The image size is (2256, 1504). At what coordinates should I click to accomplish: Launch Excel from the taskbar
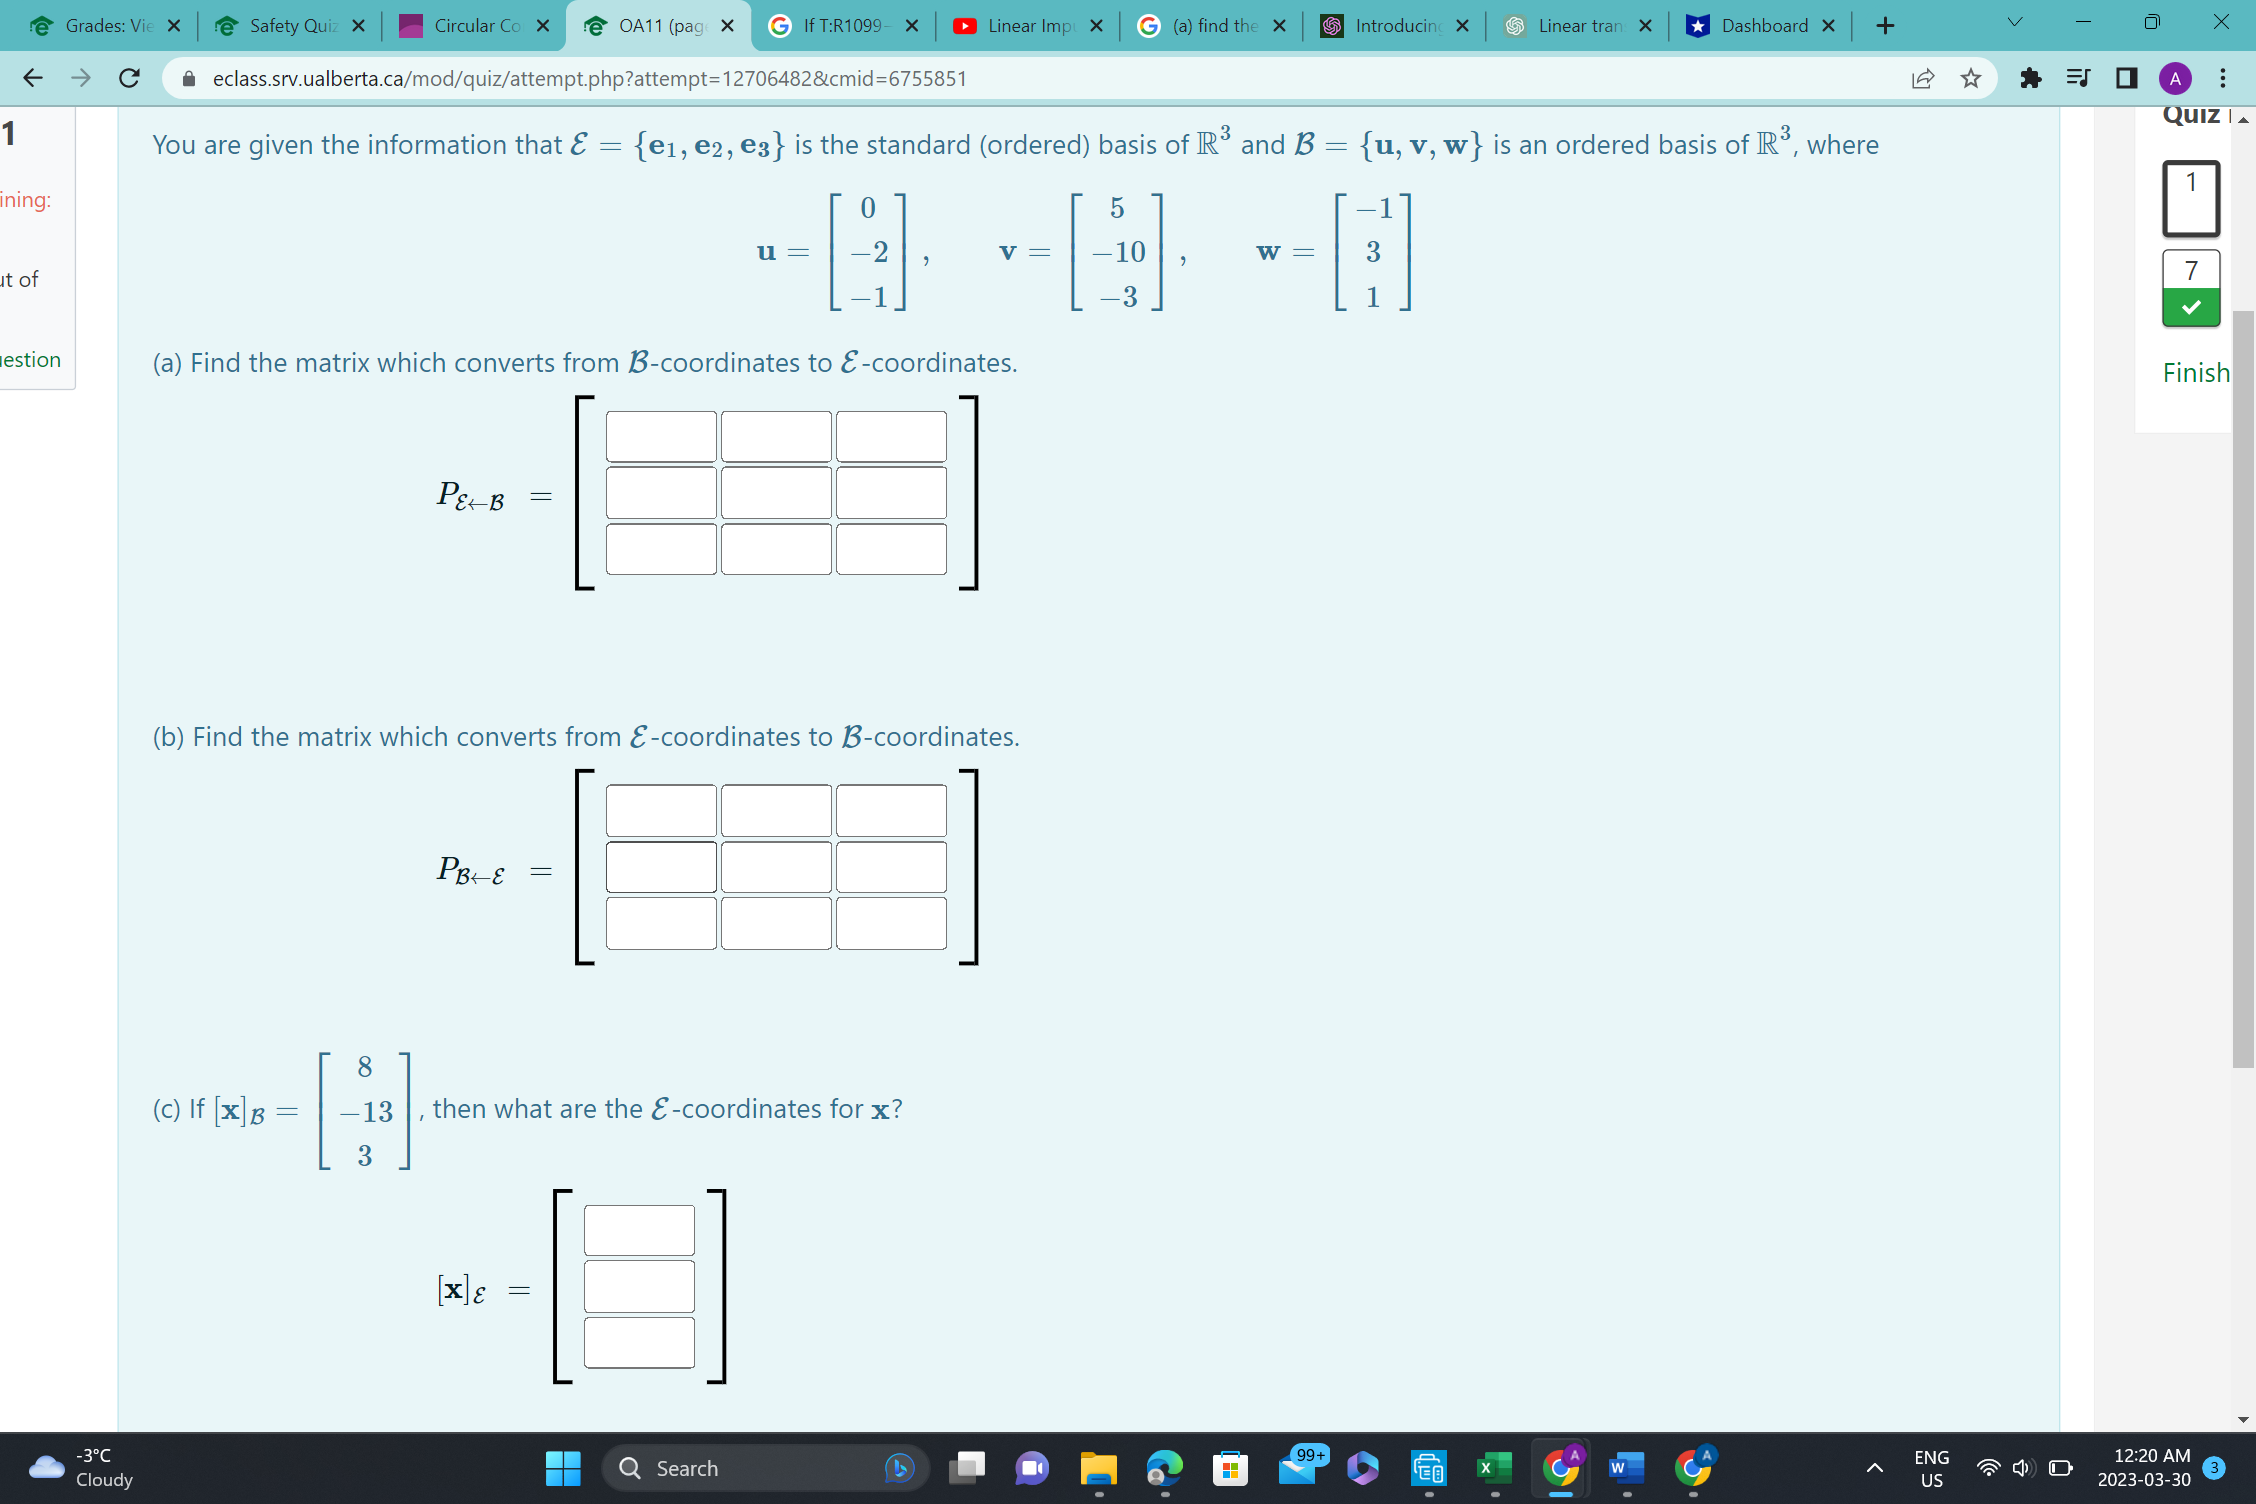tap(1494, 1468)
